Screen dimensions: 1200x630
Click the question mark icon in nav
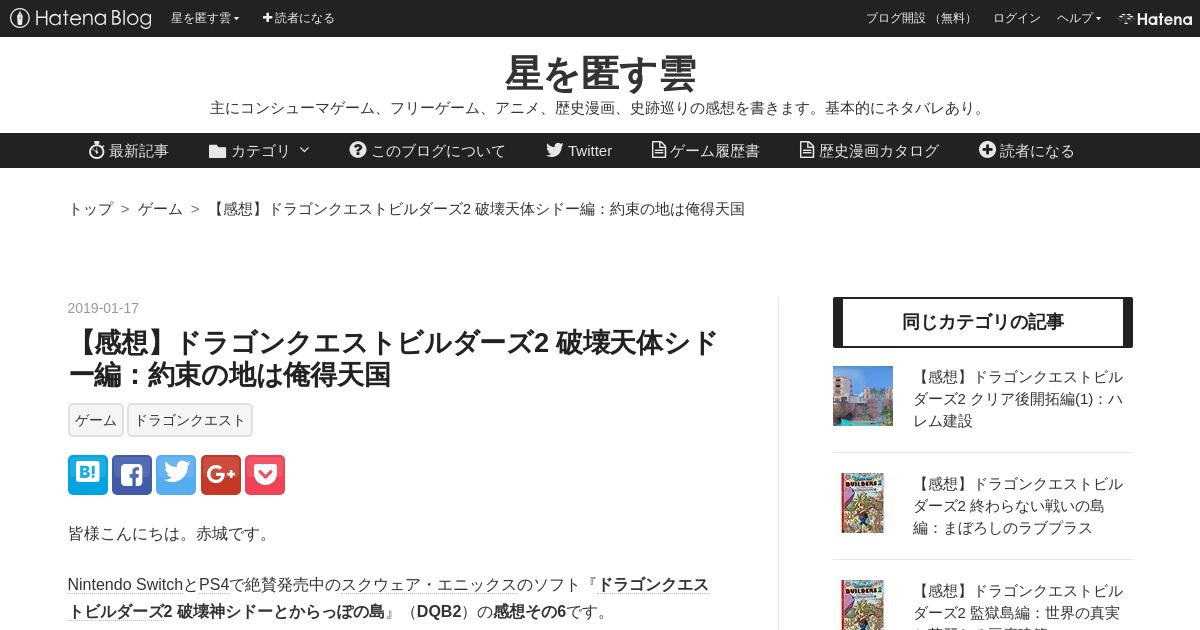pyautogui.click(x=358, y=150)
